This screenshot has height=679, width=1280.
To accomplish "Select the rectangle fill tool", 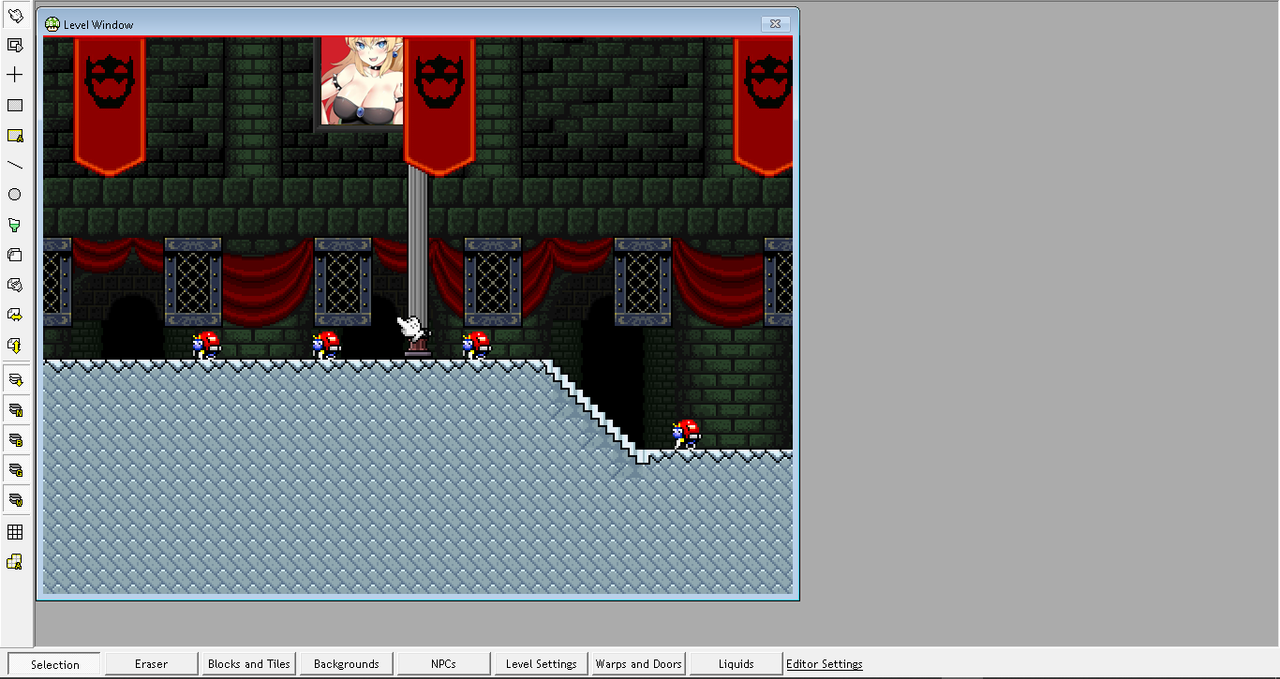I will click(15, 105).
